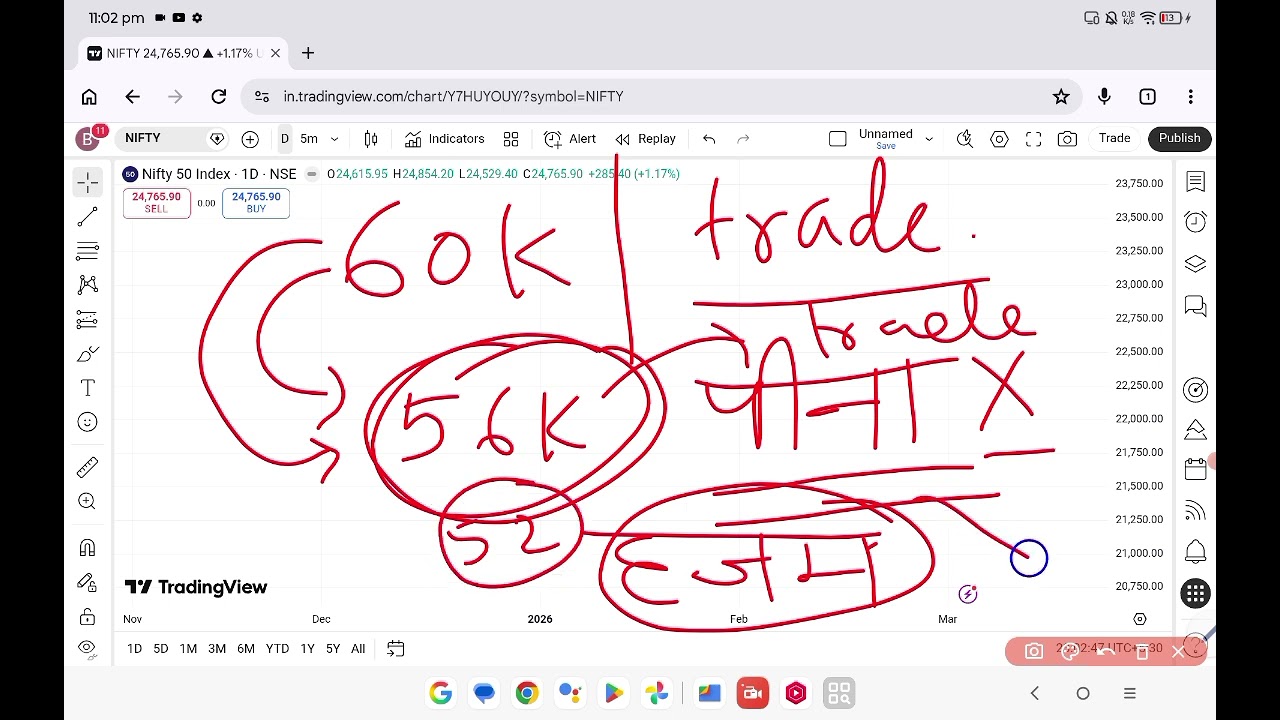Select the text annotation tool
The image size is (1280, 720).
88,388
